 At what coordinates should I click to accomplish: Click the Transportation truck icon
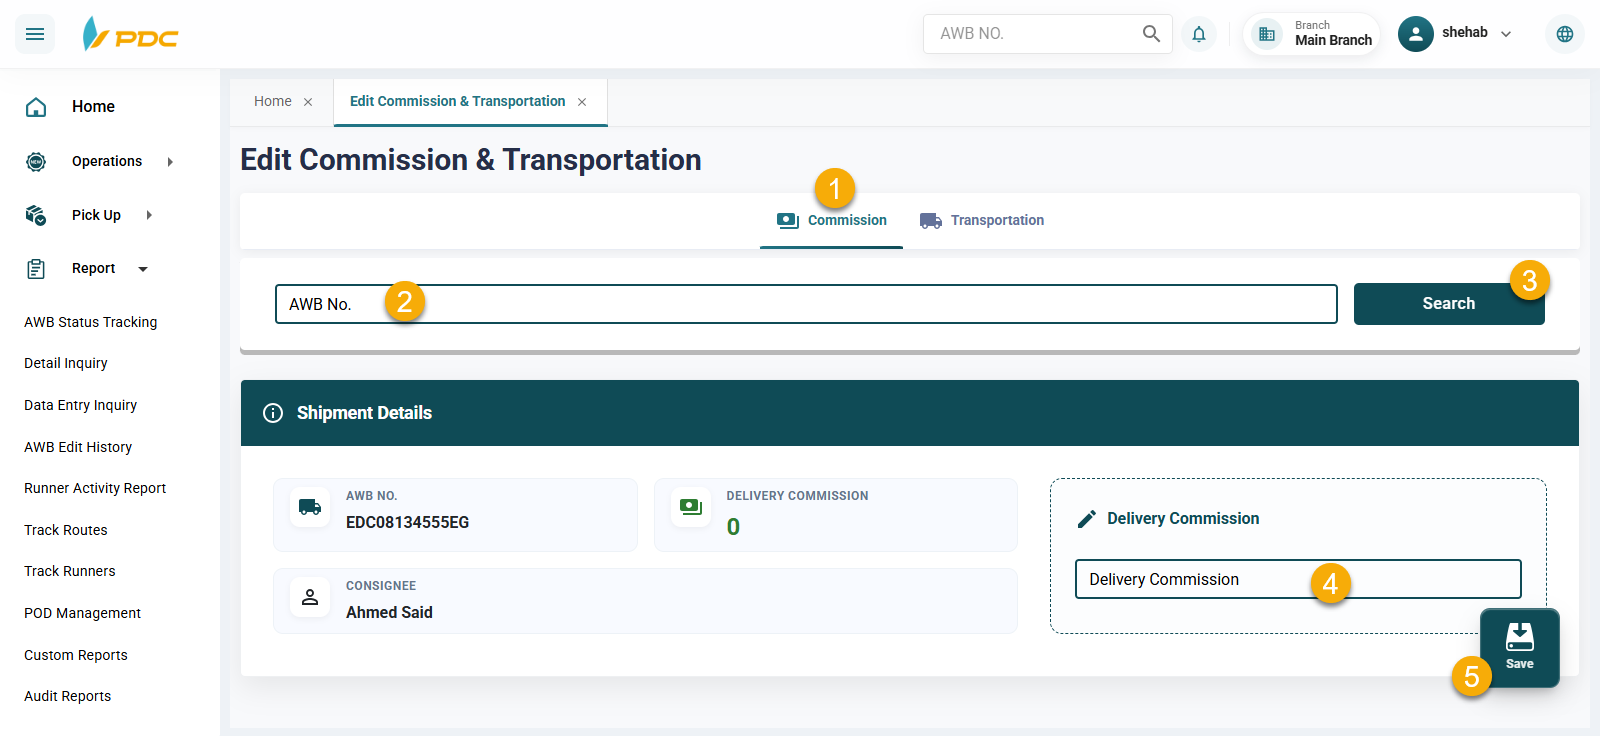(x=931, y=220)
